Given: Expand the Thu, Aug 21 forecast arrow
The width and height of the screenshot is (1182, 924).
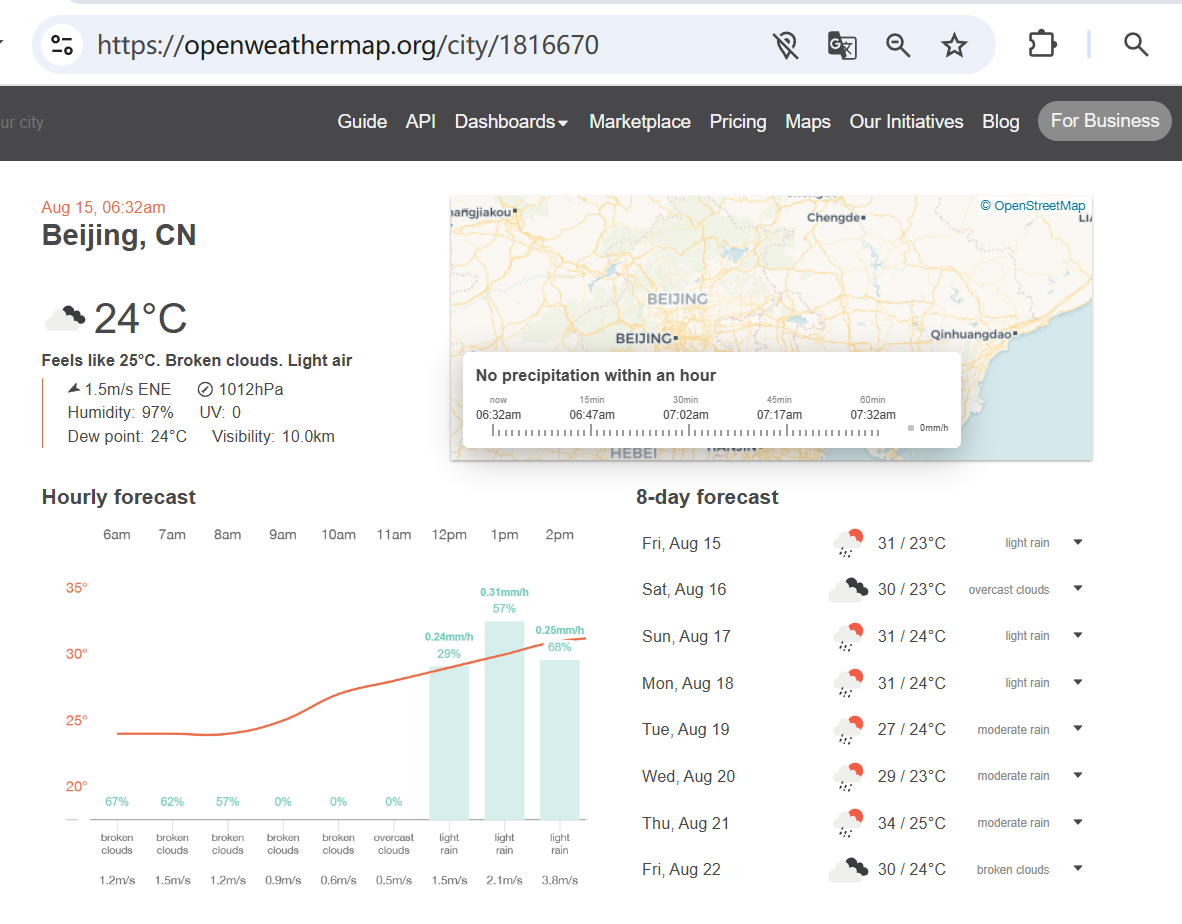Looking at the screenshot, I should point(1078,823).
